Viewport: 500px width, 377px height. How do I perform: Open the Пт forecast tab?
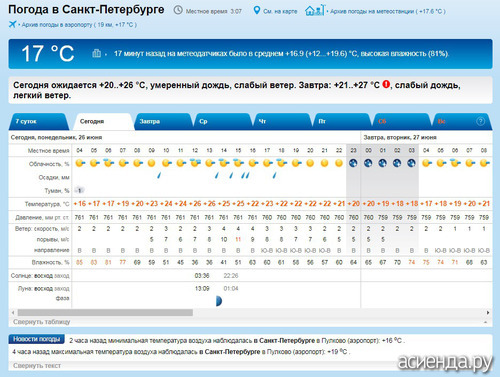(x=342, y=121)
